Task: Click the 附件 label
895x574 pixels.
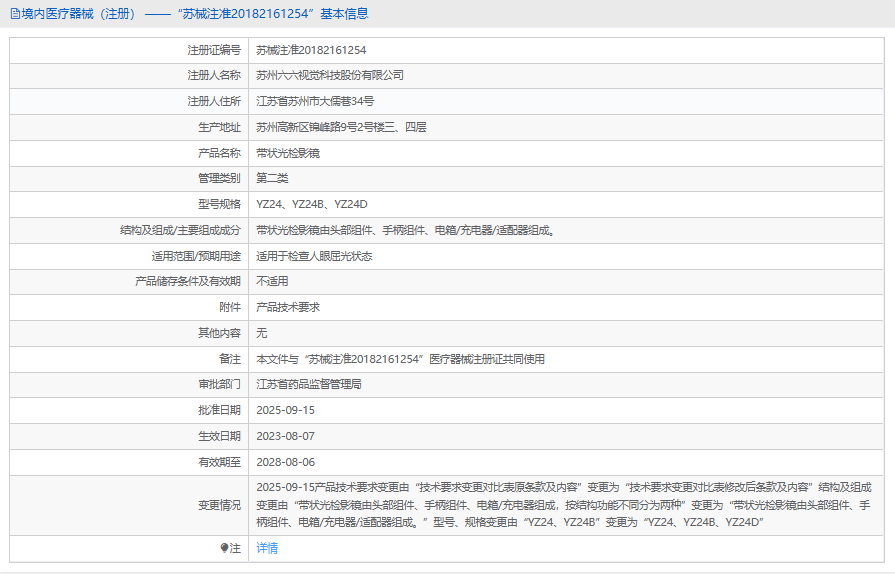Action: (230, 308)
